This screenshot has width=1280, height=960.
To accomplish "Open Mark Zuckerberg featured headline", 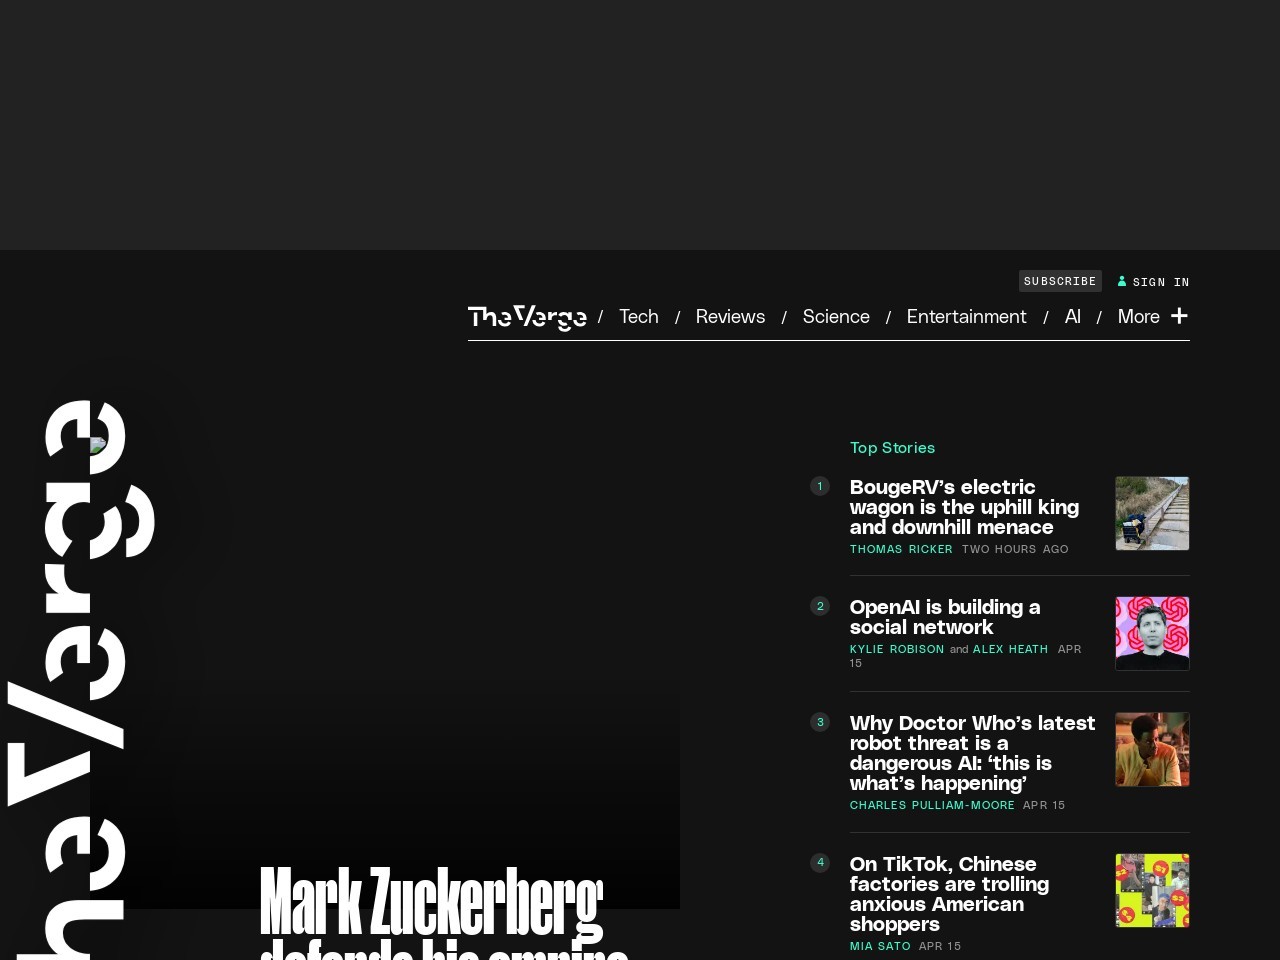I will point(444,913).
